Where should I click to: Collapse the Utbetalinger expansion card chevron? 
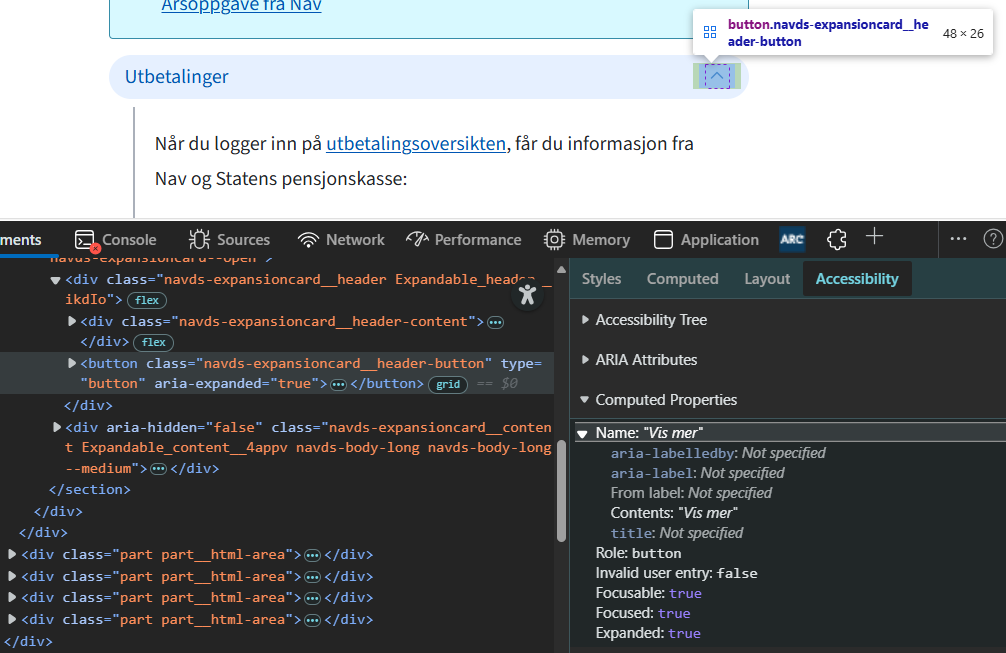point(717,76)
